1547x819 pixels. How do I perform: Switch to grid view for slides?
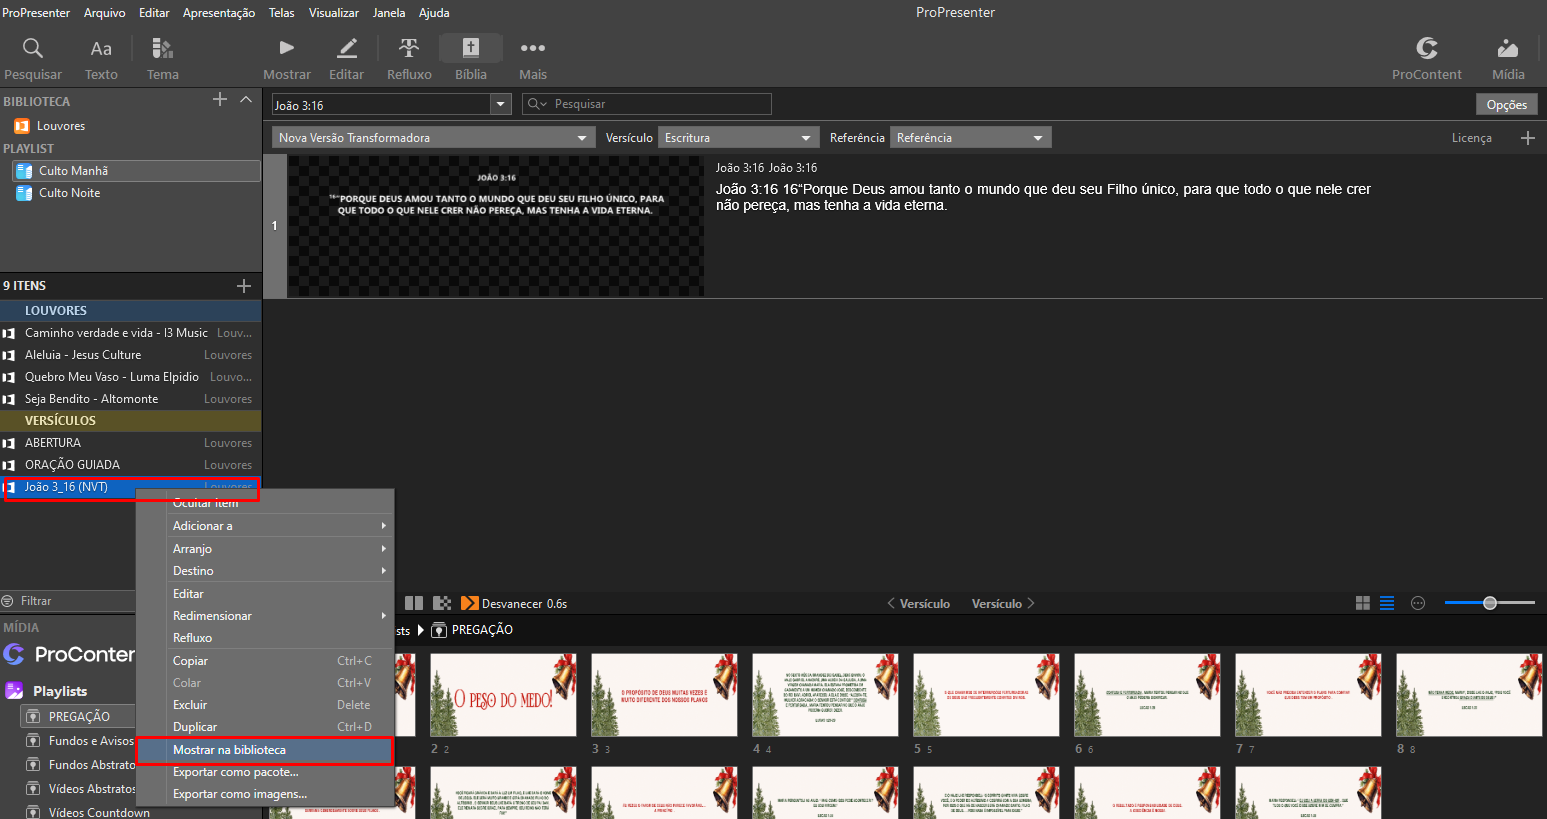pyautogui.click(x=1362, y=603)
